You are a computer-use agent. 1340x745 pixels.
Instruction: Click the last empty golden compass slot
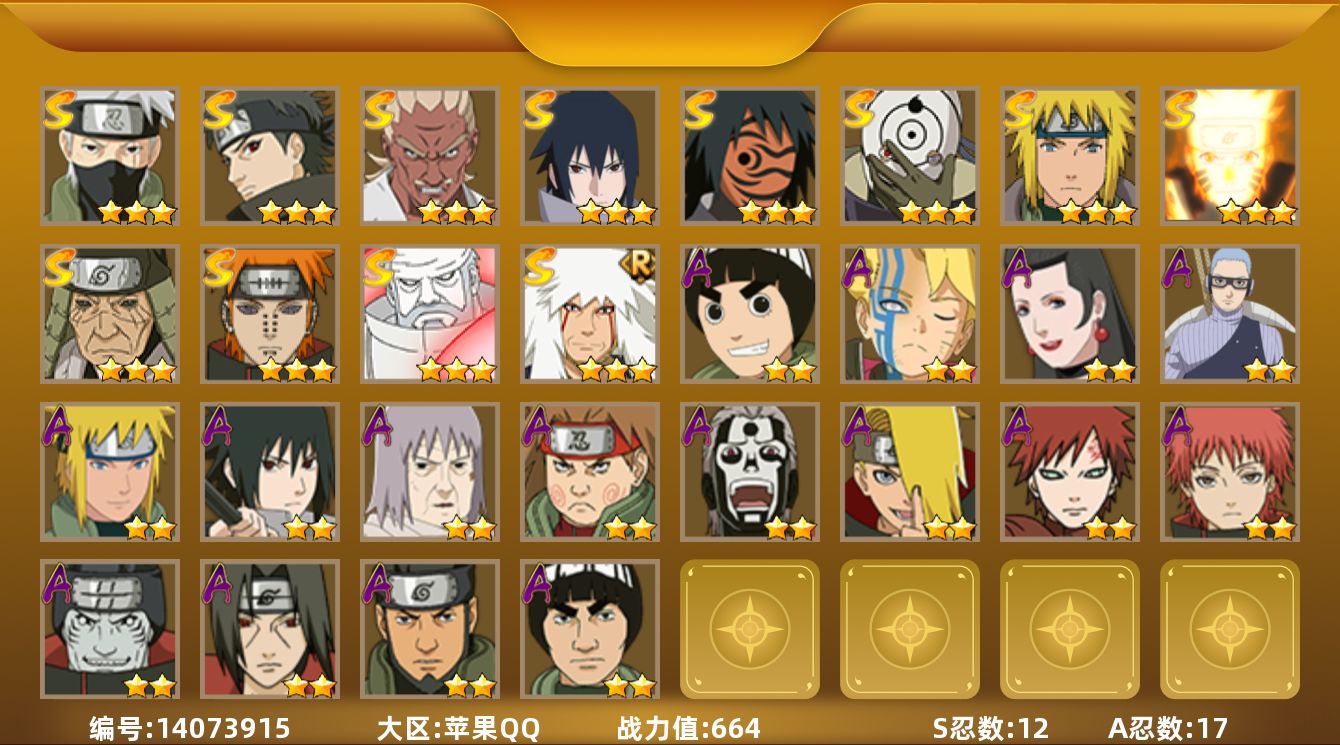click(x=1230, y=629)
